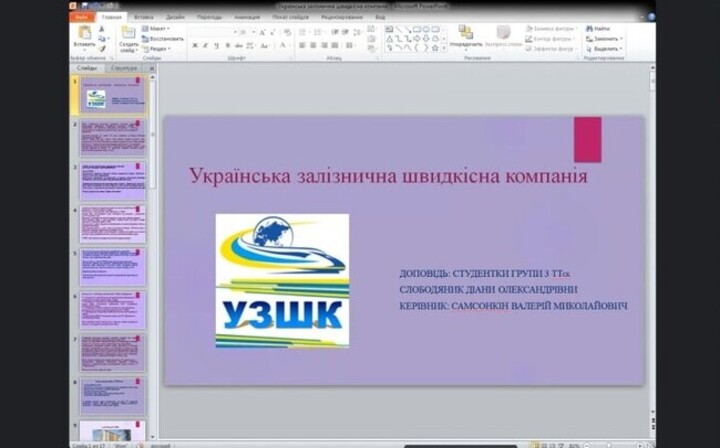Click the Decrease Font Size icon
Viewport: 720px width, 448px height.
(272, 33)
